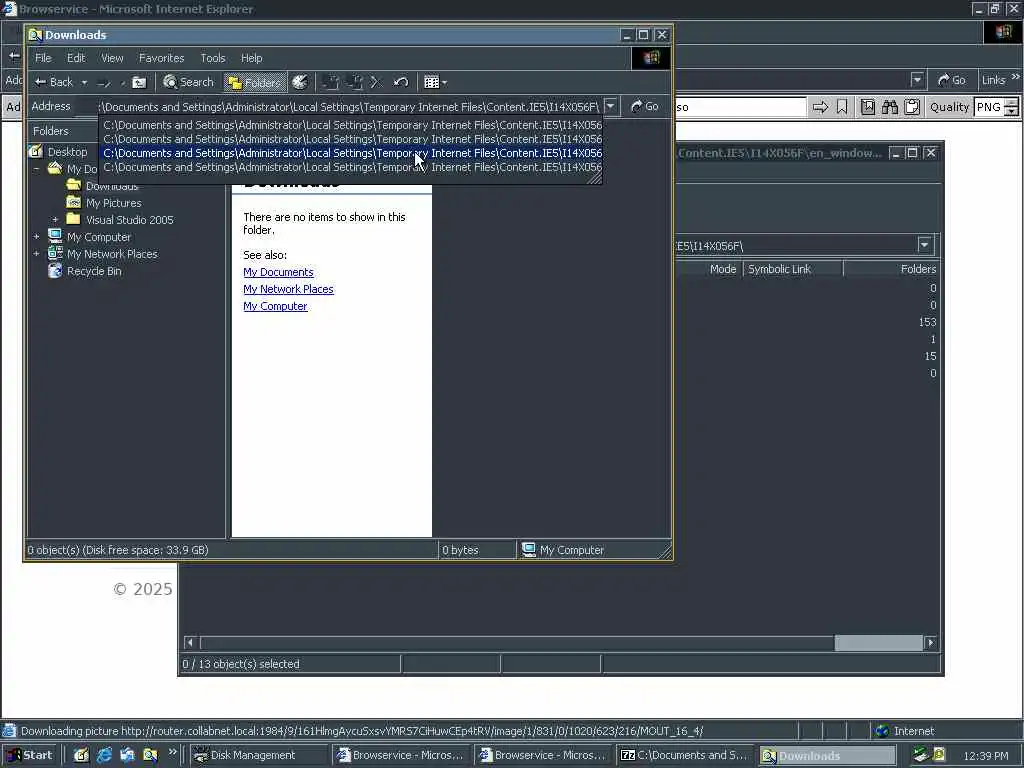This screenshot has width=1024, height=768.
Task: Open the Start menu
Action: [29, 755]
